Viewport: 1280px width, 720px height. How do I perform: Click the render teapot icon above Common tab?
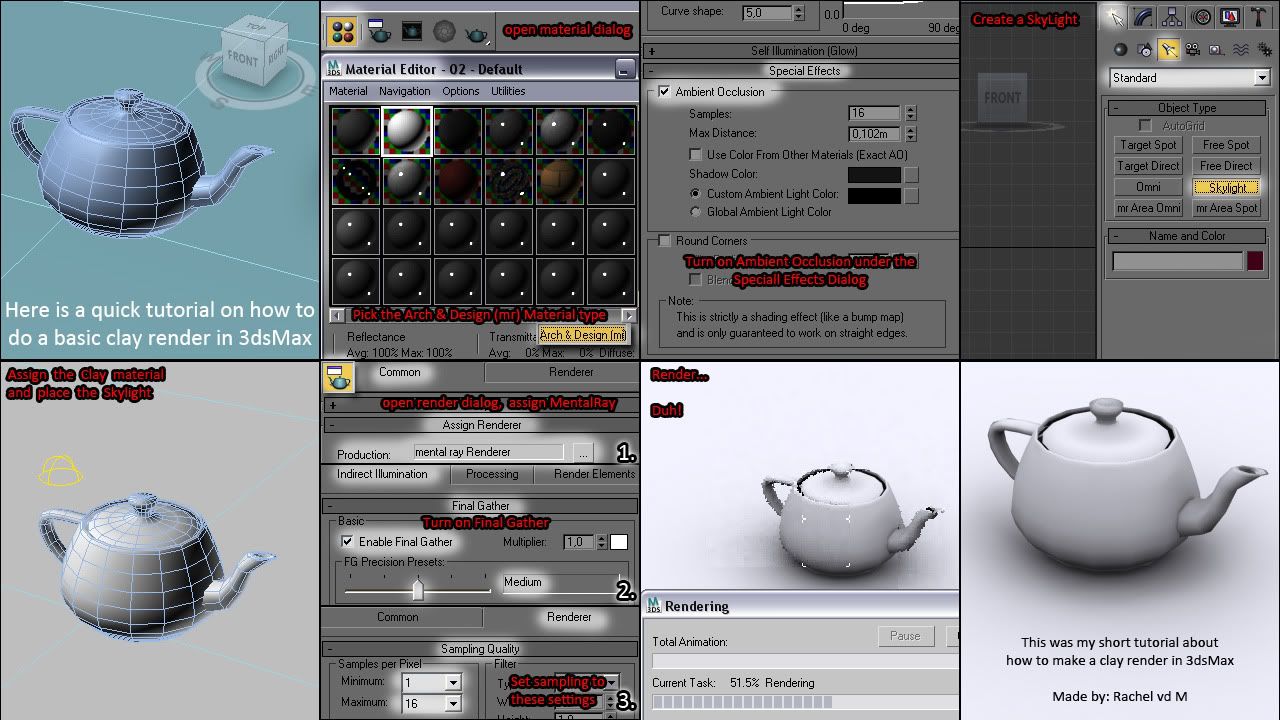pos(340,378)
